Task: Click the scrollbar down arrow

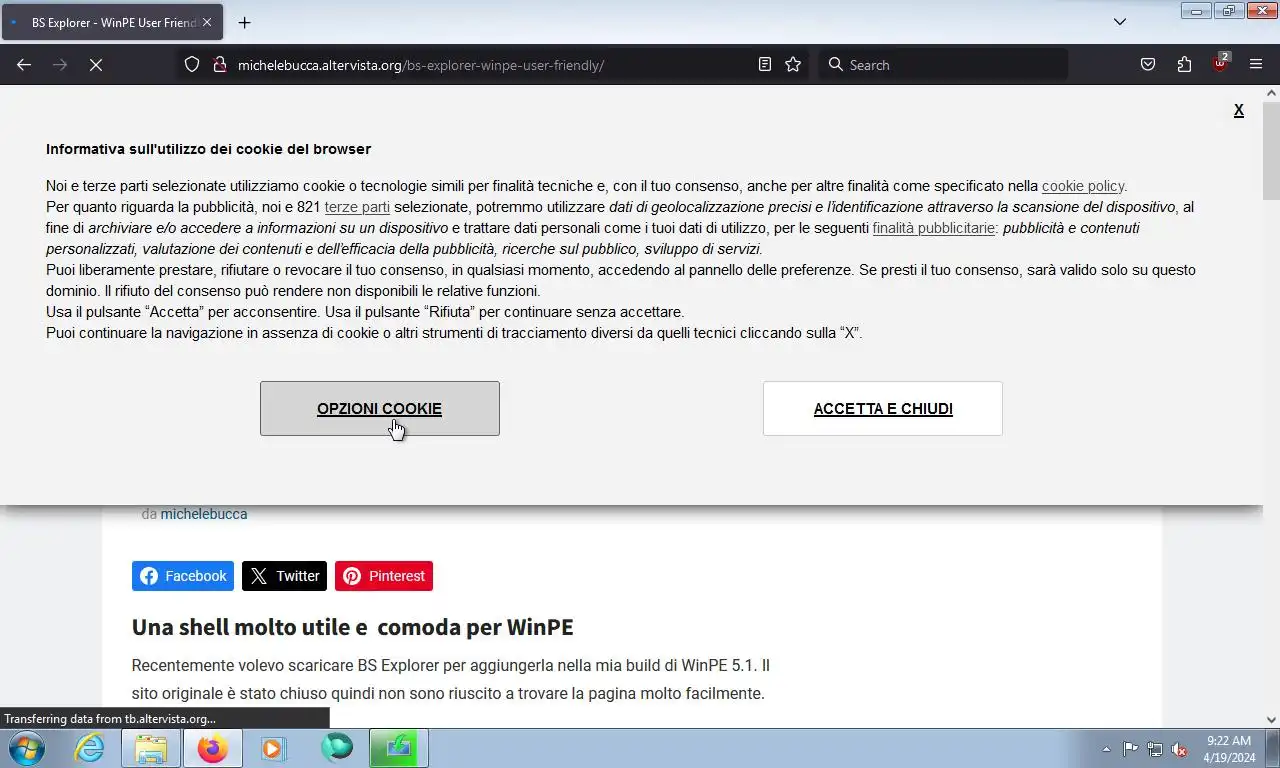Action: pos(1271,719)
